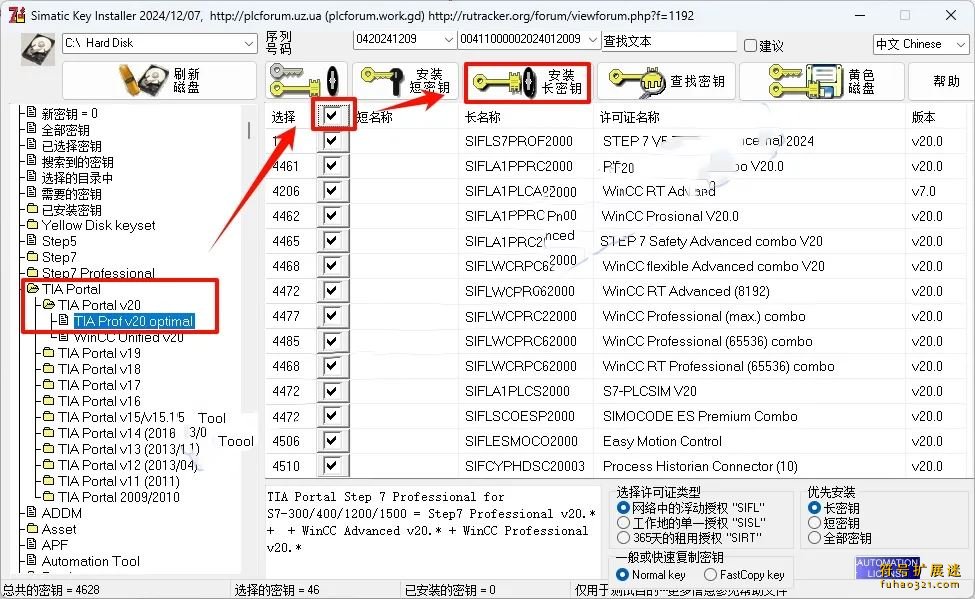This screenshot has width=975, height=599.
Task: Click the keys and USB toolbar button
Action: 305,80
